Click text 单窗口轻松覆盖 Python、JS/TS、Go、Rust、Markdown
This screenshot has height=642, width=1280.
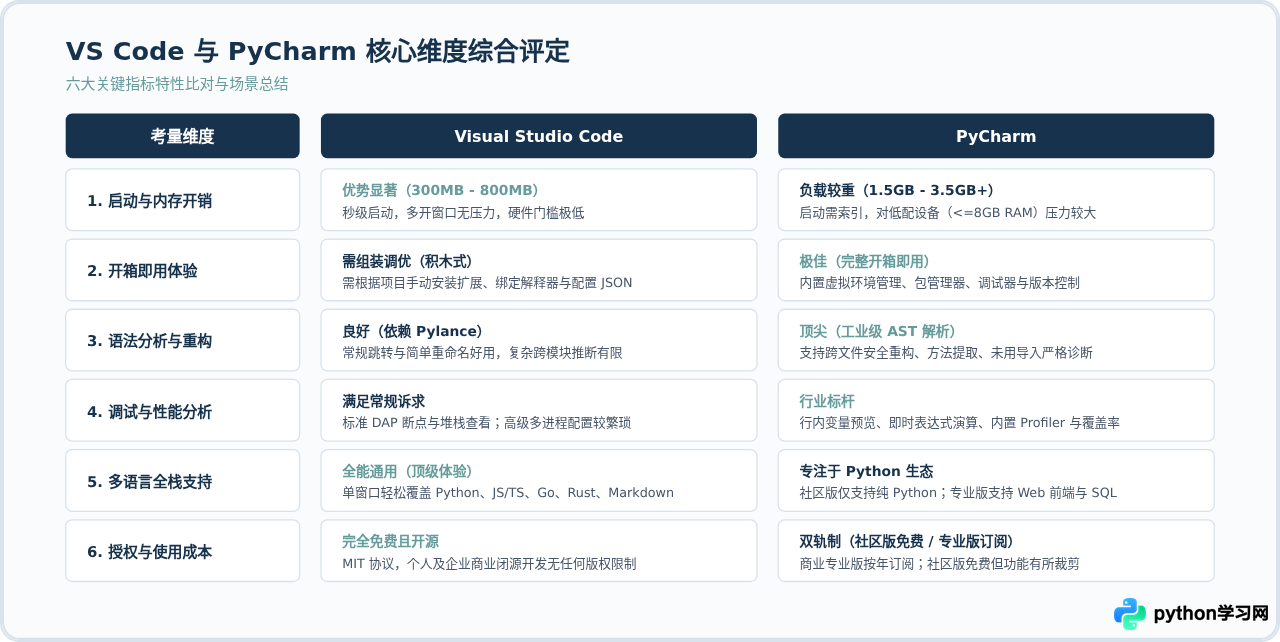[x=508, y=493]
